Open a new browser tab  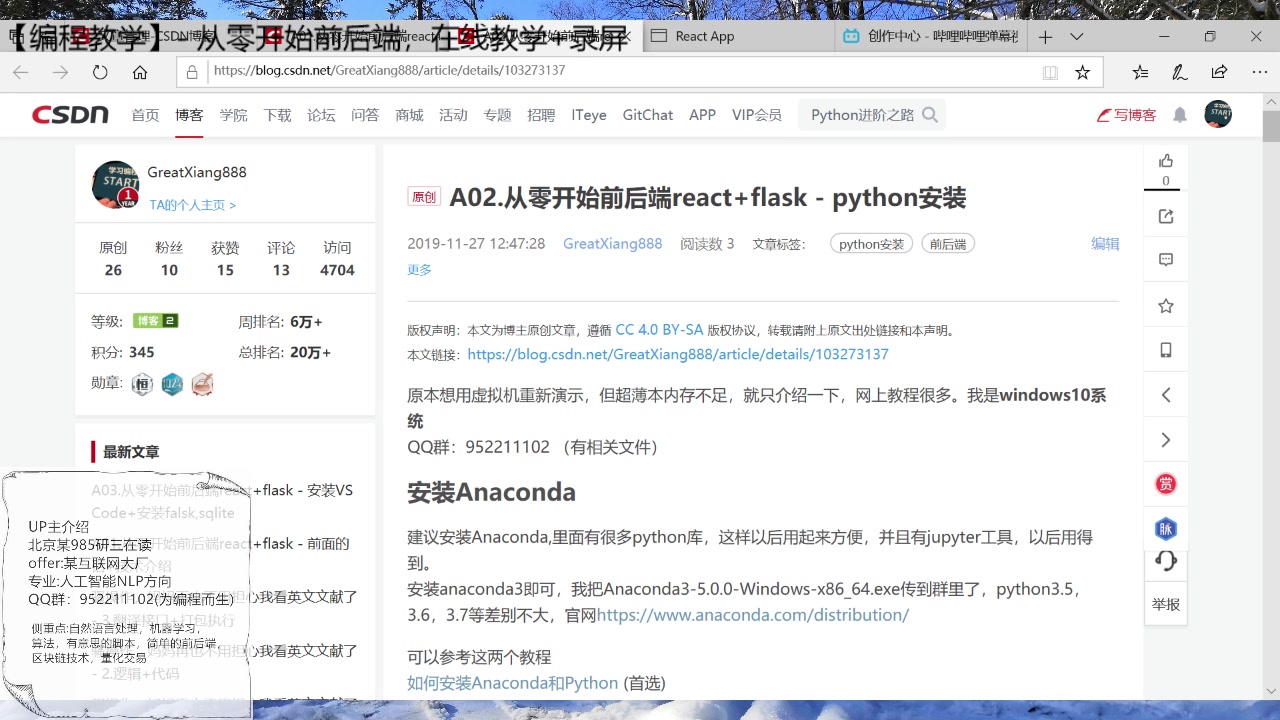pyautogui.click(x=1045, y=36)
